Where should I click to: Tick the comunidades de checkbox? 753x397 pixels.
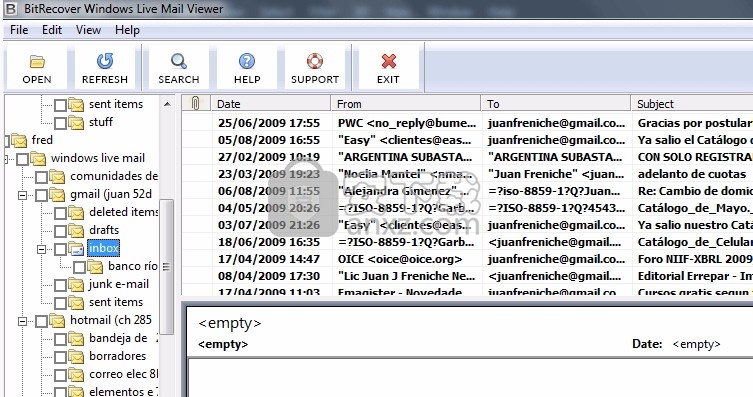41,177
